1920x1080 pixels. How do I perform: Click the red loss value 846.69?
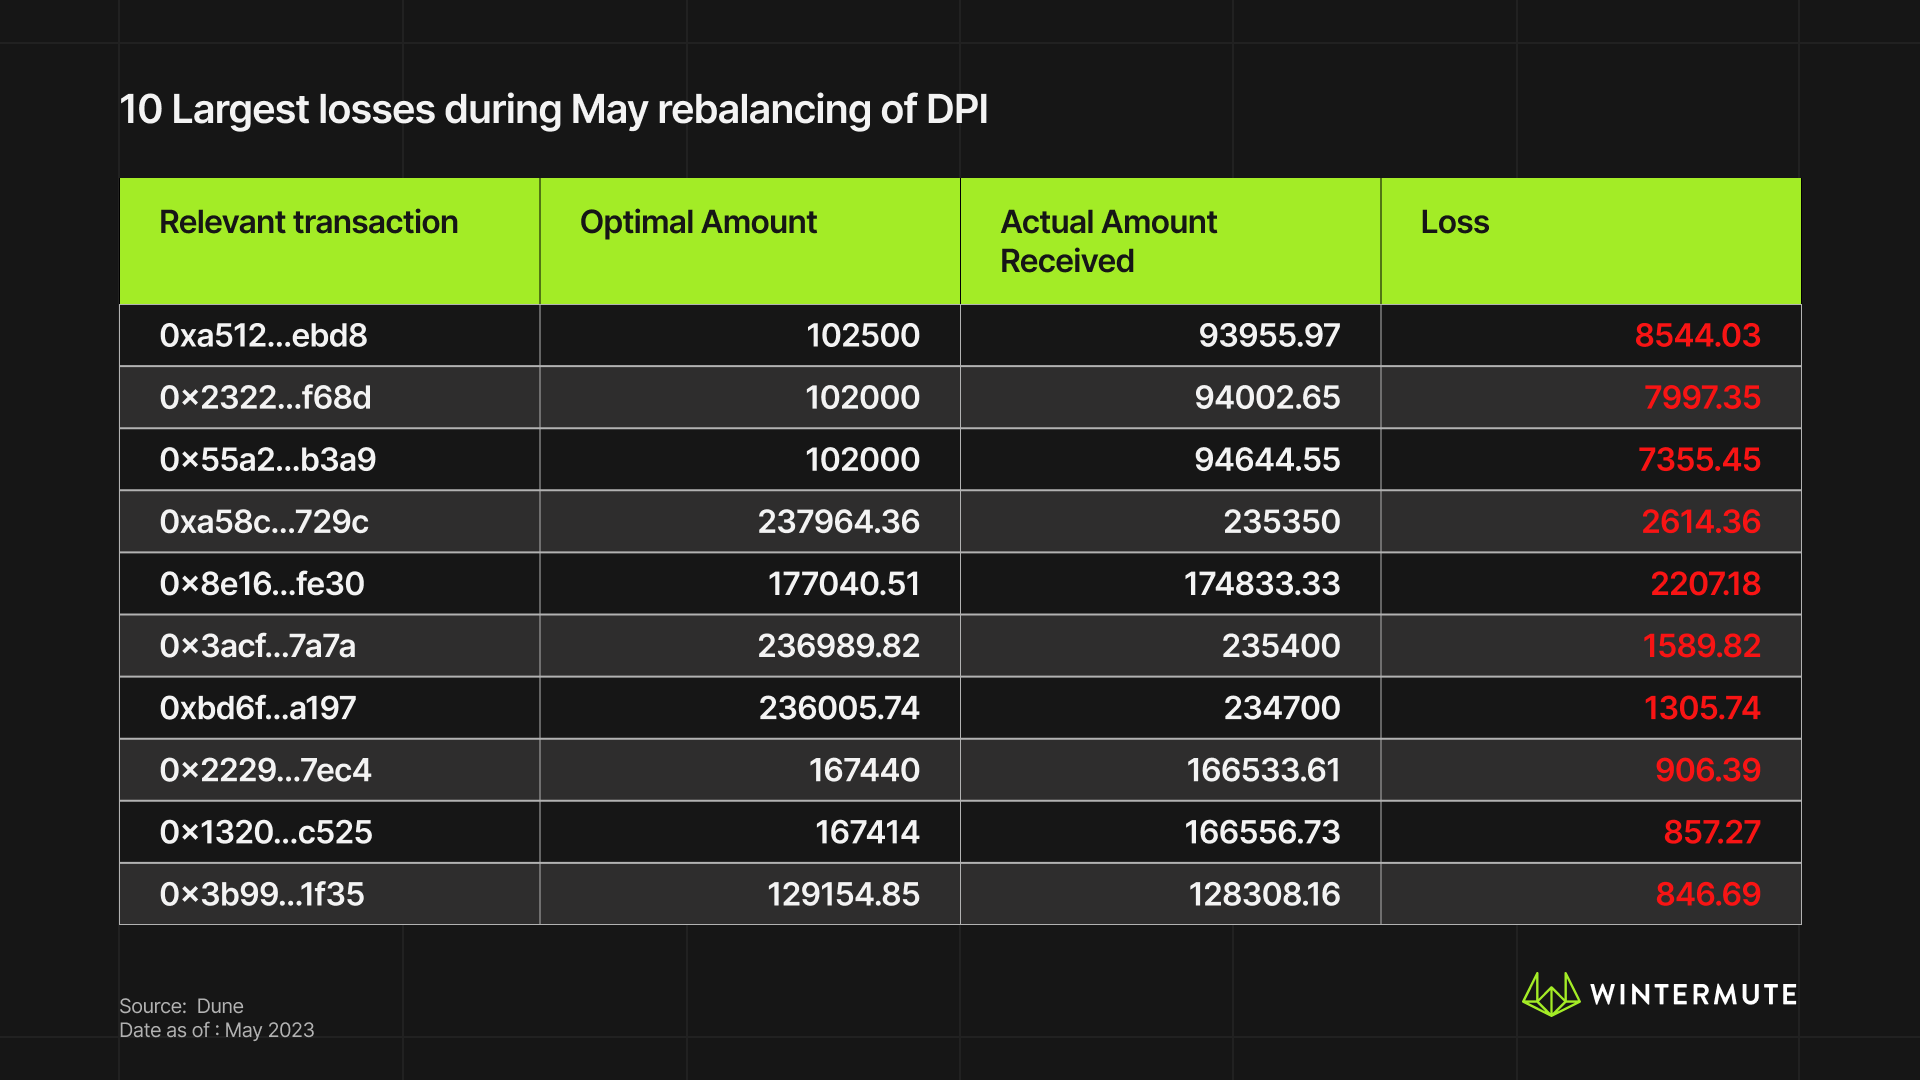1708,893
